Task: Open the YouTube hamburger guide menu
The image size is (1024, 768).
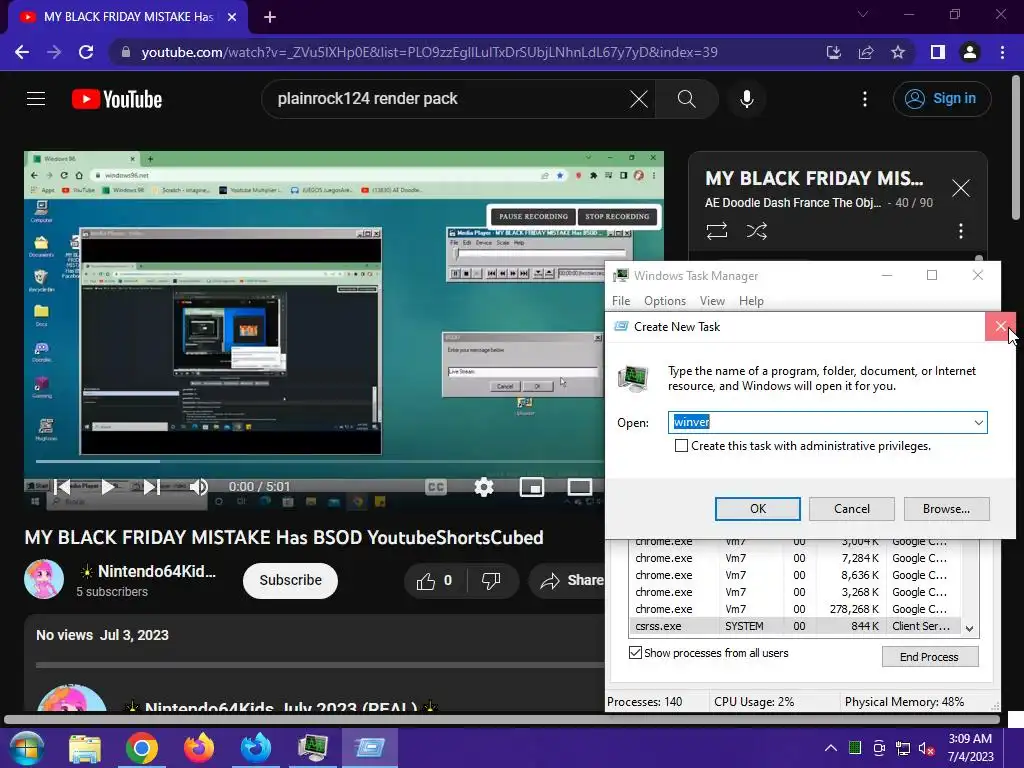Action: tap(36, 99)
